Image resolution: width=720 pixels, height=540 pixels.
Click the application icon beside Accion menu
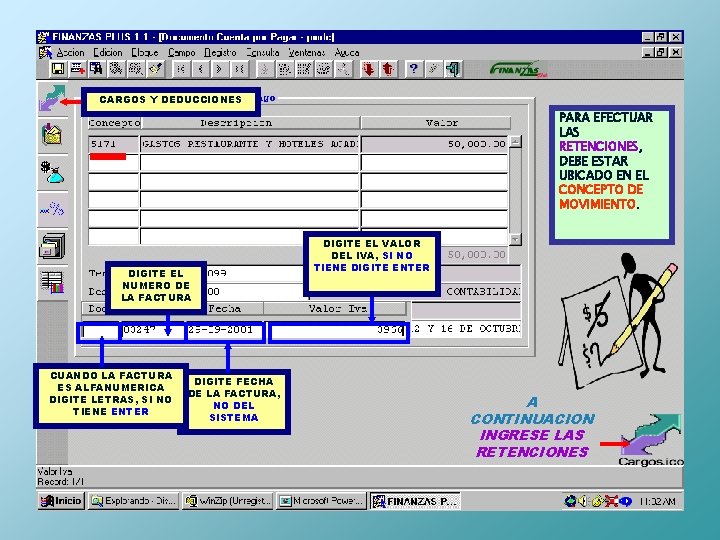click(45, 52)
